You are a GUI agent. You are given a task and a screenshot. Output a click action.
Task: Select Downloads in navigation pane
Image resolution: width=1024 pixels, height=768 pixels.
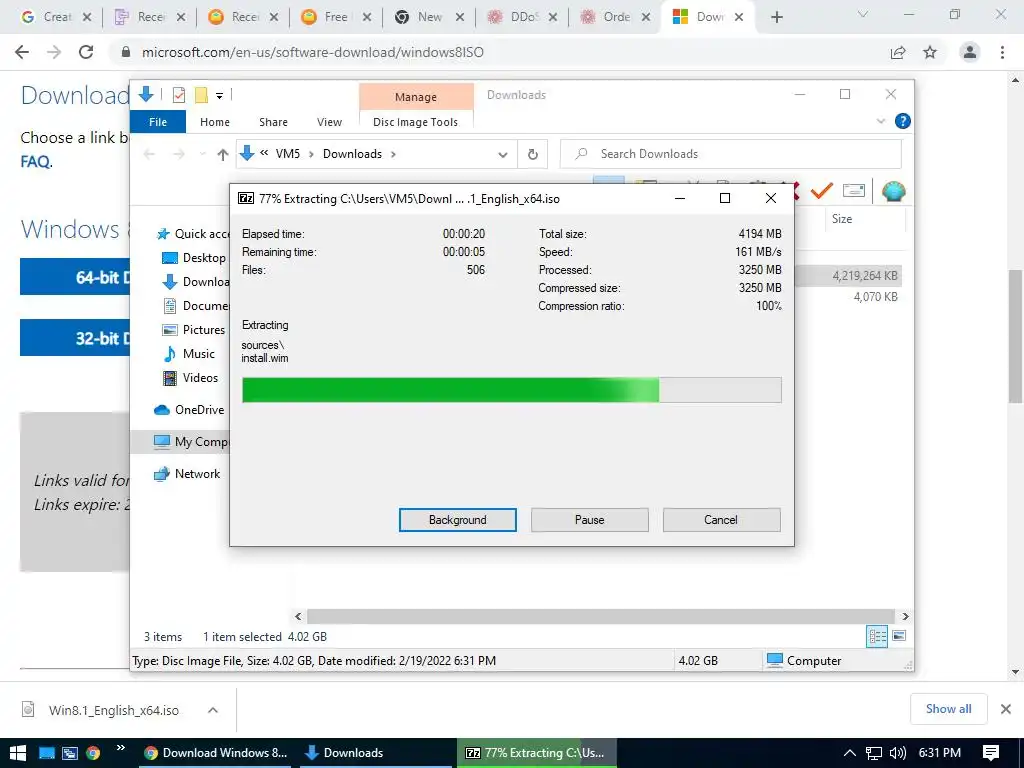(195, 282)
